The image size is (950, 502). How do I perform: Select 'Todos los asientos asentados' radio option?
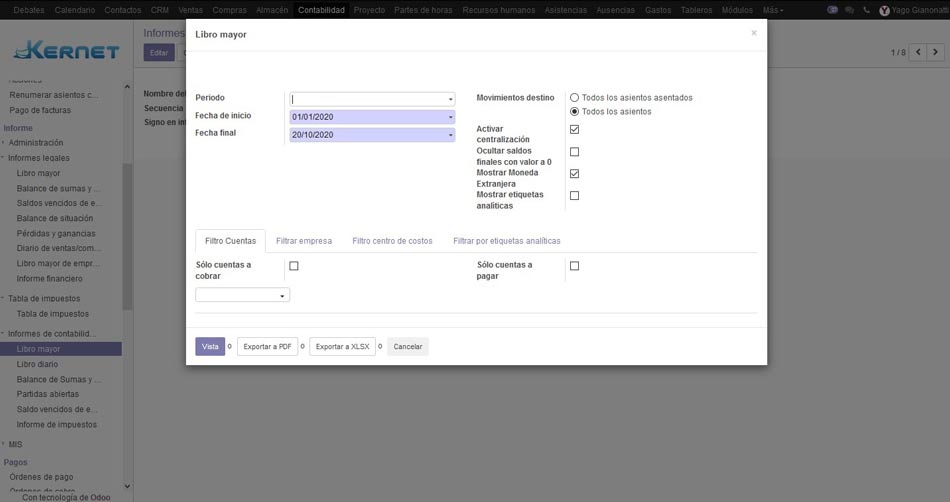click(x=574, y=98)
